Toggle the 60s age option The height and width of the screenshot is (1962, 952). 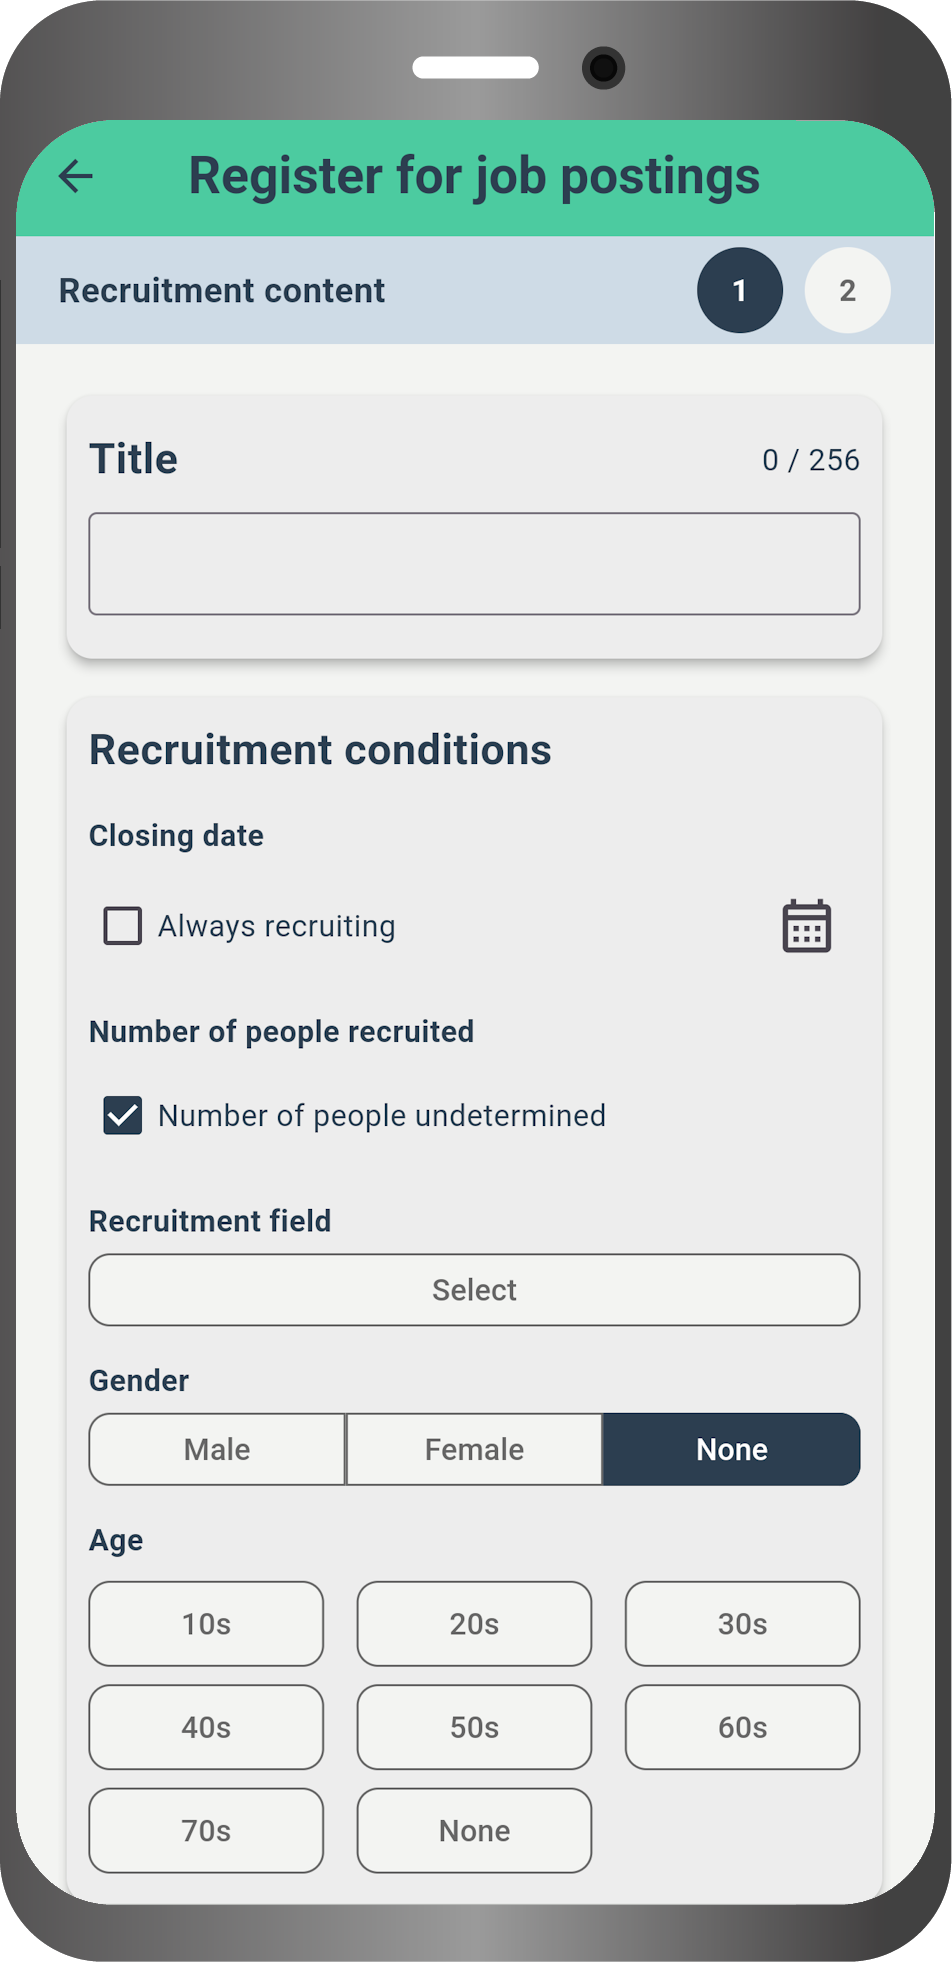point(742,1727)
